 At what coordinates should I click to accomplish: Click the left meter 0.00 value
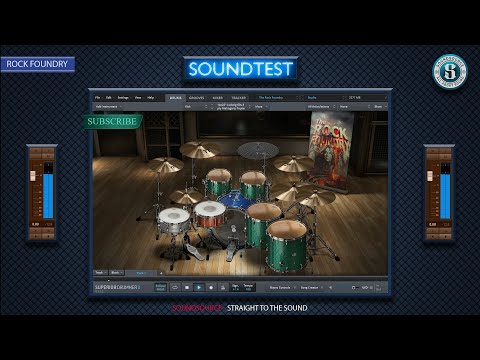35,224
